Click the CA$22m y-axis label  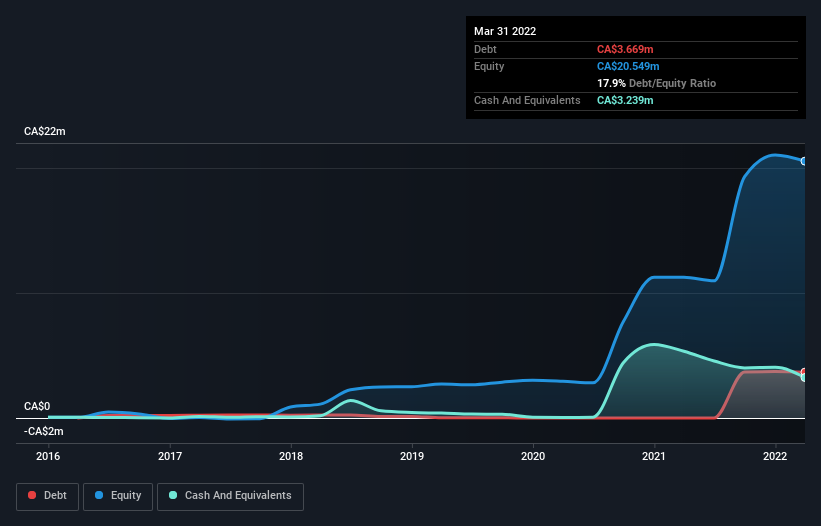point(45,131)
